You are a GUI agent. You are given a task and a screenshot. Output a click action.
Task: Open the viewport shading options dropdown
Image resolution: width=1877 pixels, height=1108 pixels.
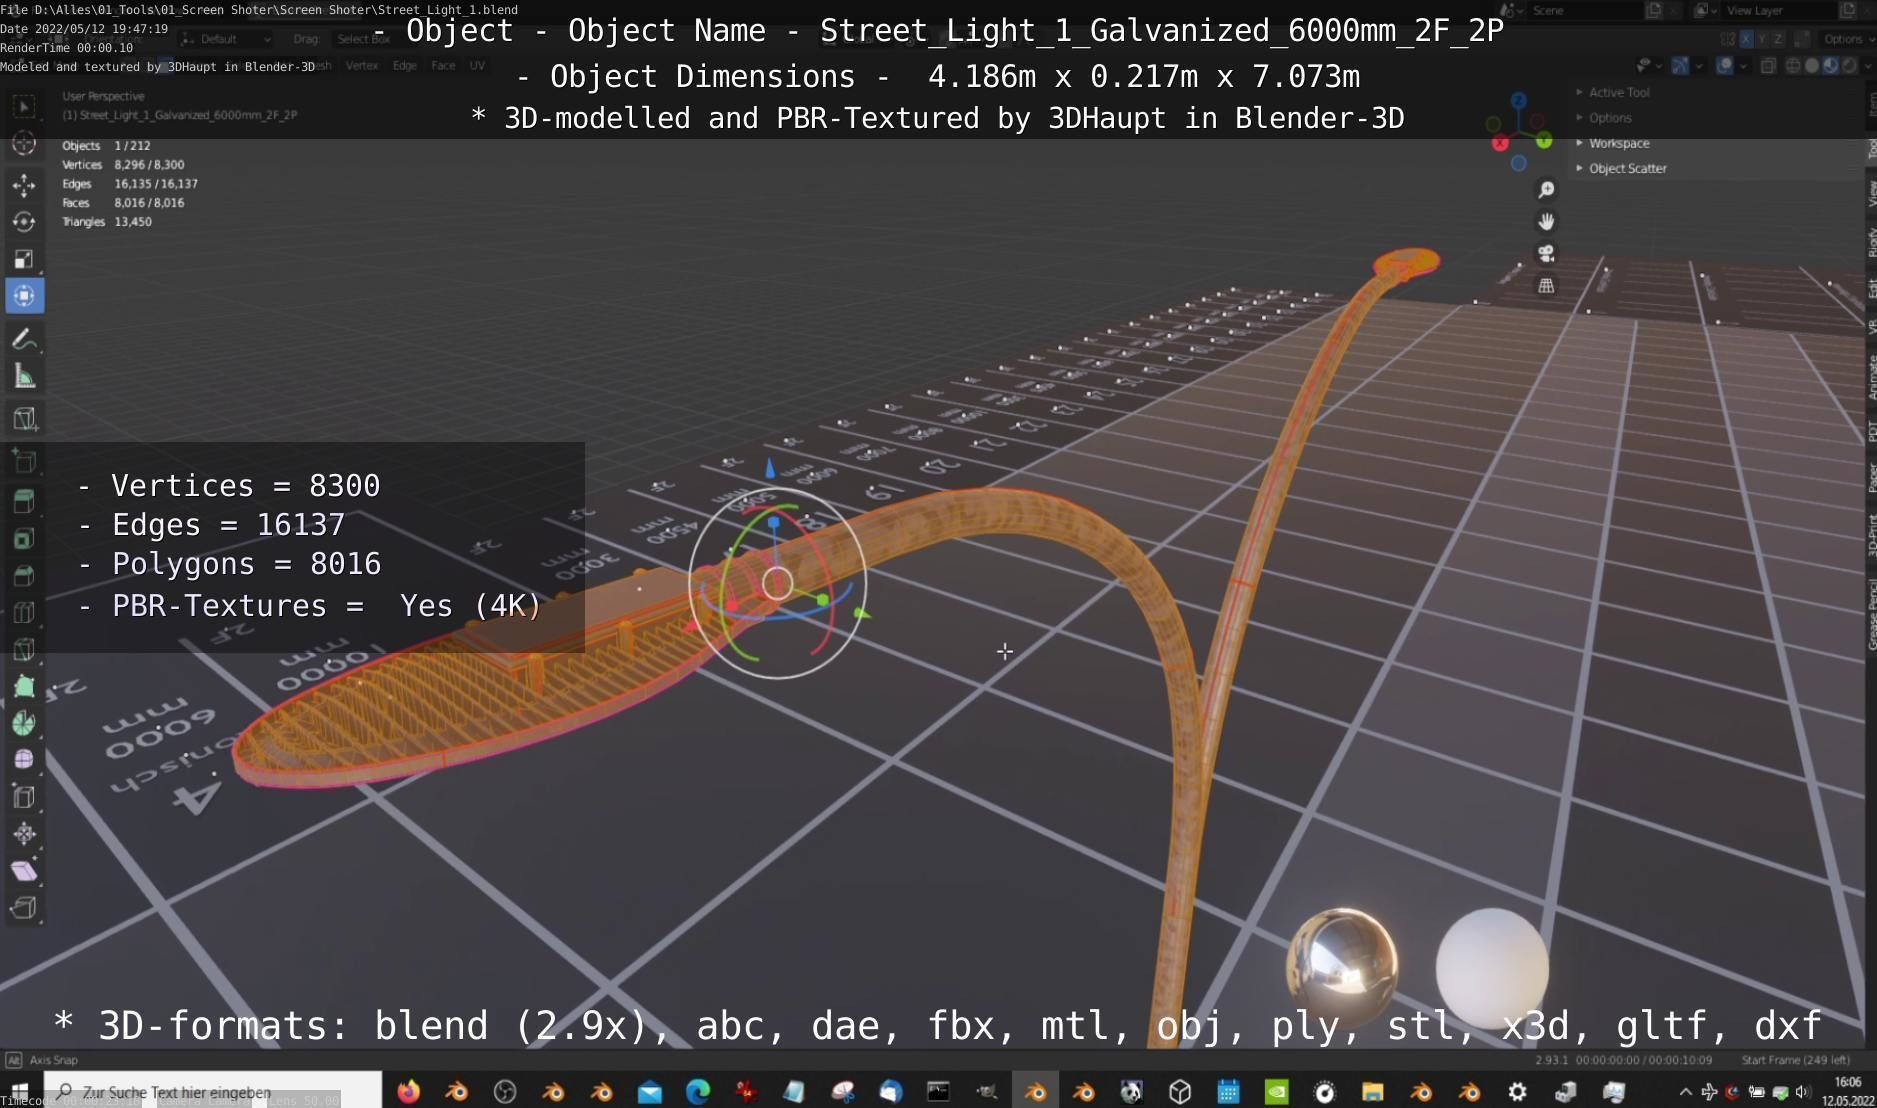click(1866, 66)
